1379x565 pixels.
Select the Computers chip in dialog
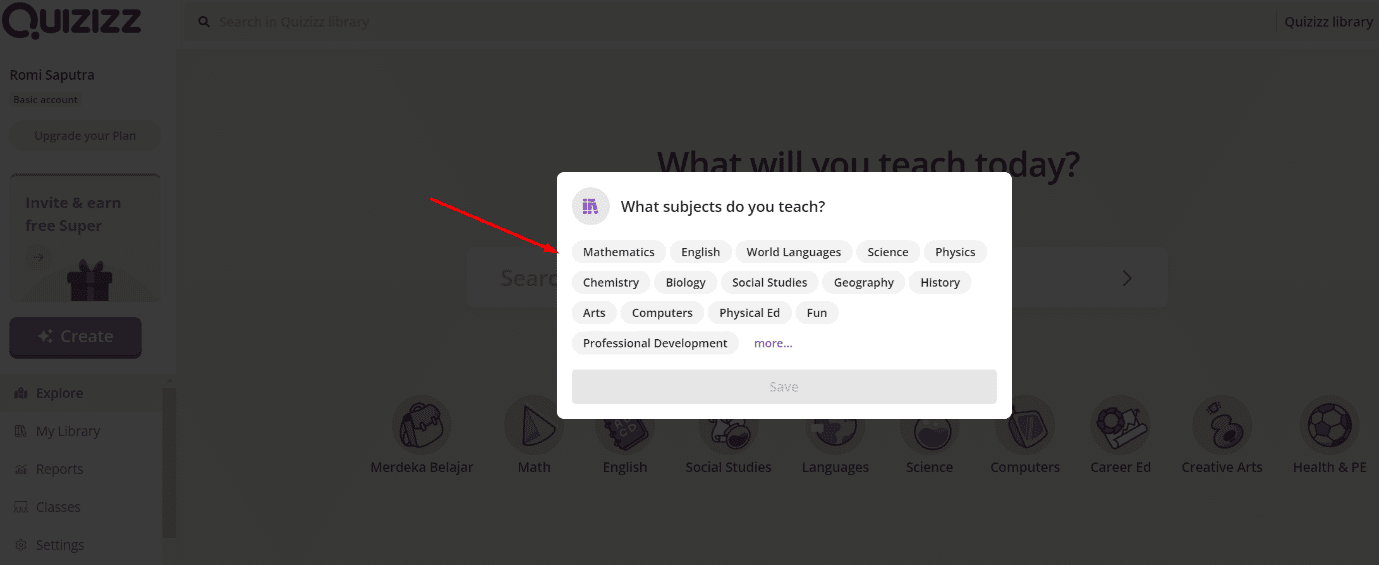point(662,312)
